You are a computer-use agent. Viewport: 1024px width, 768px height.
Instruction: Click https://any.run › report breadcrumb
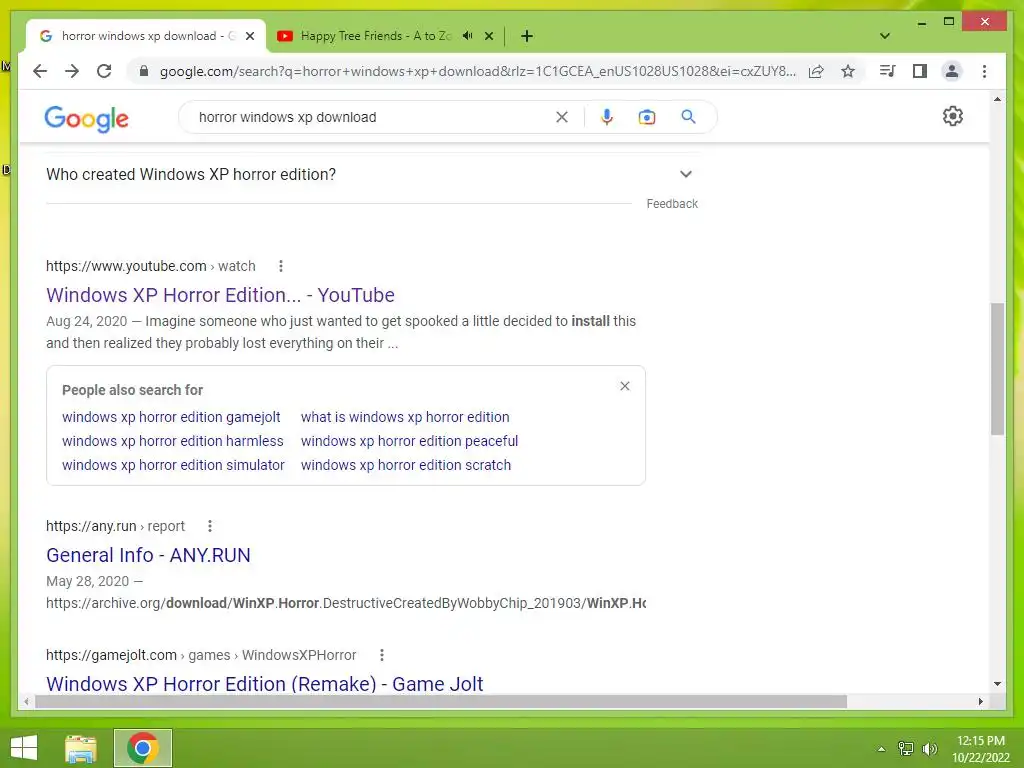click(116, 526)
